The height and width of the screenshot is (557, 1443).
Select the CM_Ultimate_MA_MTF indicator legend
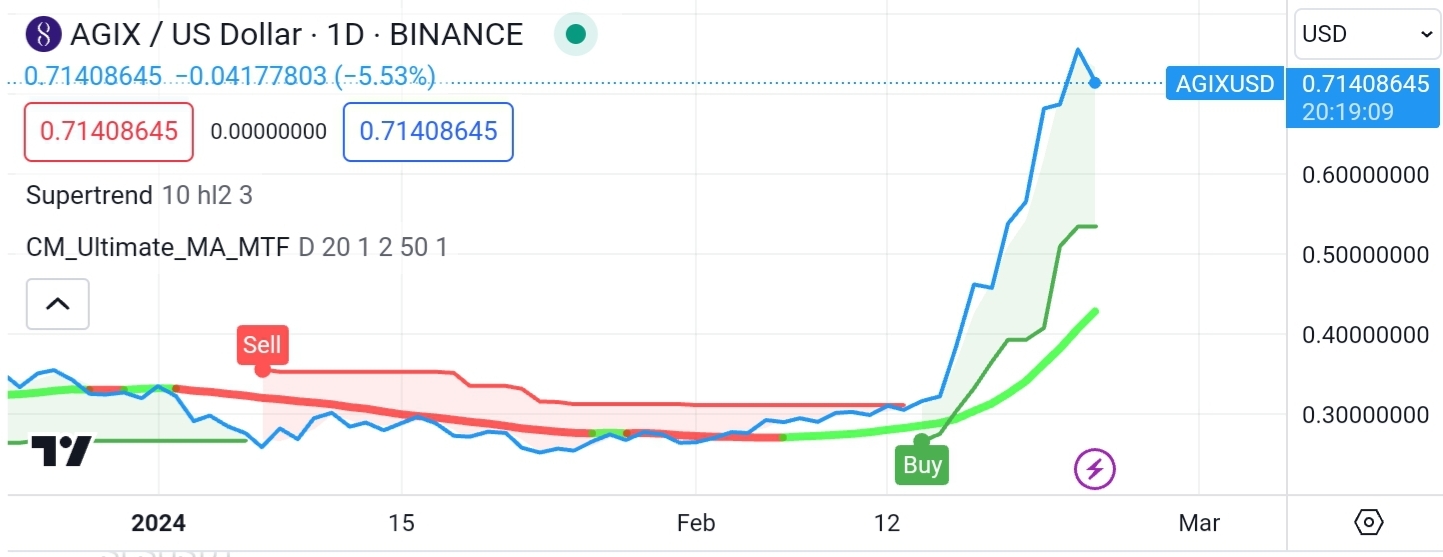(236, 247)
